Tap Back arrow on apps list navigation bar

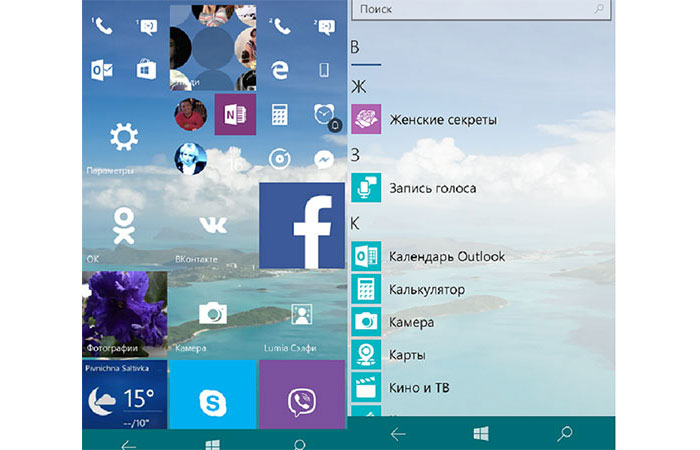pyautogui.click(x=398, y=433)
